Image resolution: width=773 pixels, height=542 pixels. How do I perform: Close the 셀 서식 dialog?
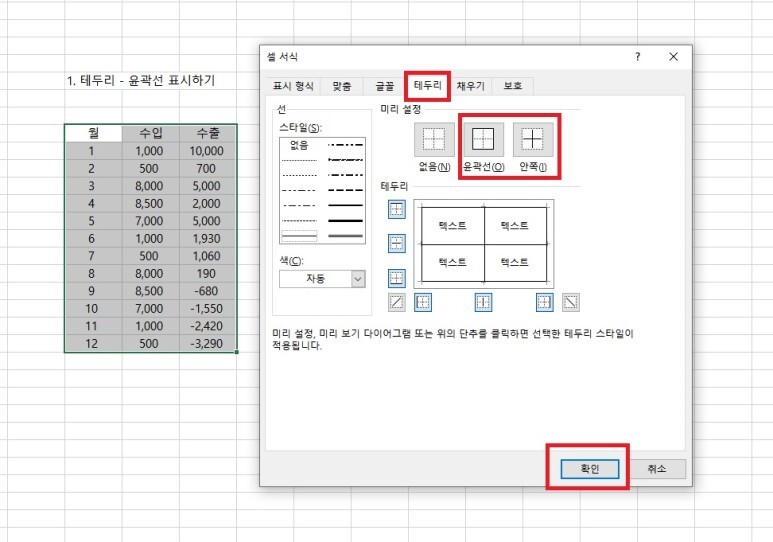(673, 57)
